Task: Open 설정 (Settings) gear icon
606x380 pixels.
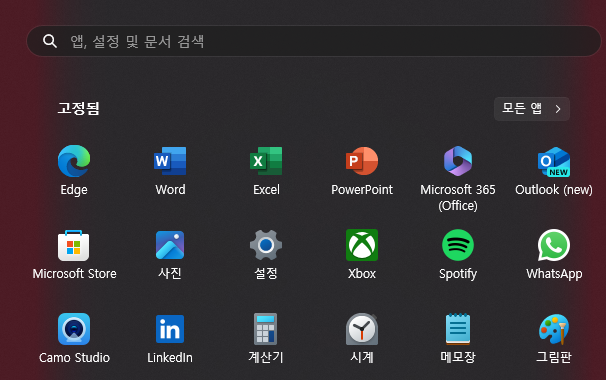Action: pyautogui.click(x=266, y=245)
